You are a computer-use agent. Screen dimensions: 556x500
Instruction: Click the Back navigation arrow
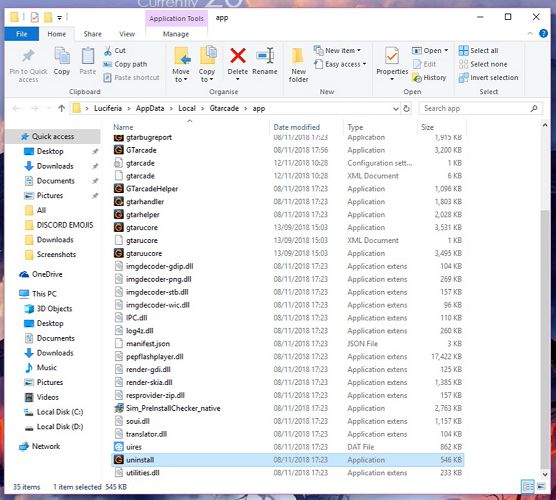pyautogui.click(x=16, y=109)
